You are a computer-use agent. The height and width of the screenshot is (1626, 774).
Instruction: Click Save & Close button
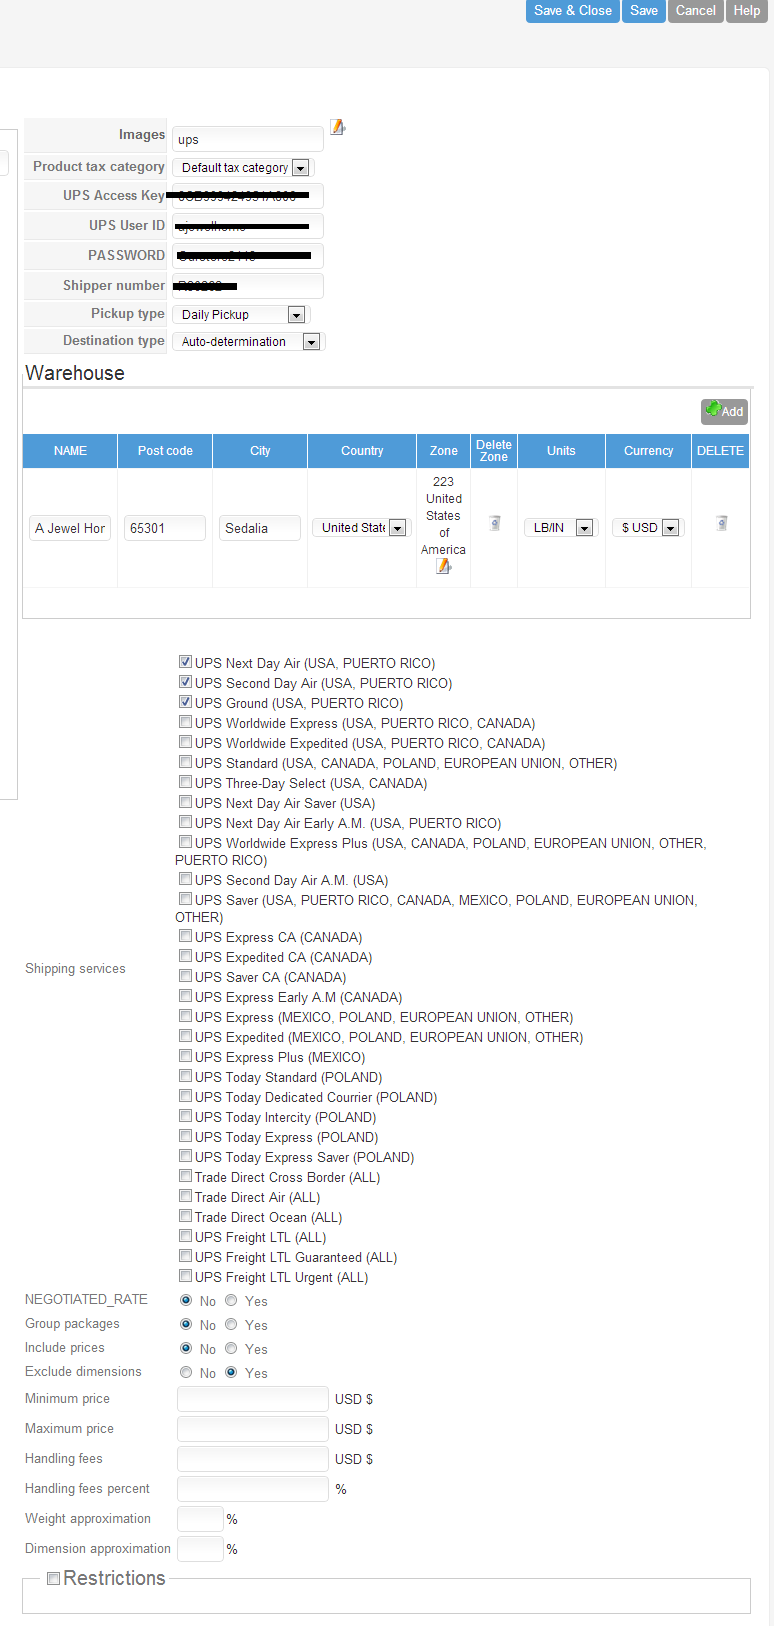point(572,11)
